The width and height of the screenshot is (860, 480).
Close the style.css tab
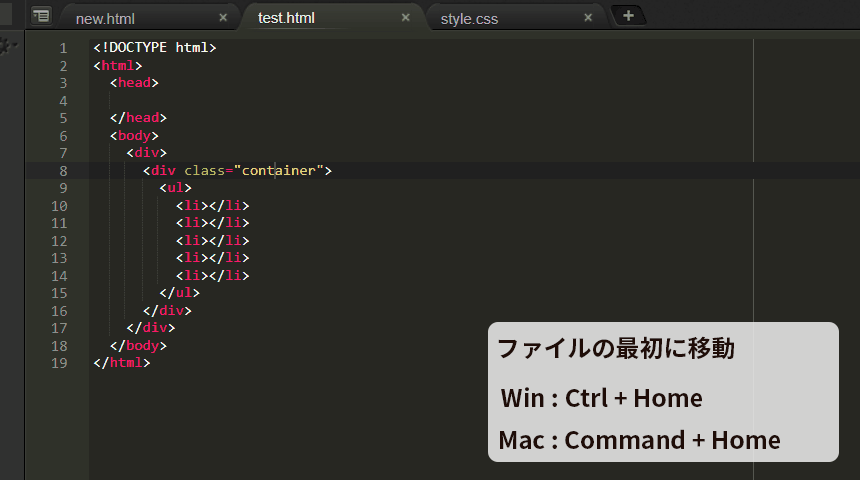588,18
